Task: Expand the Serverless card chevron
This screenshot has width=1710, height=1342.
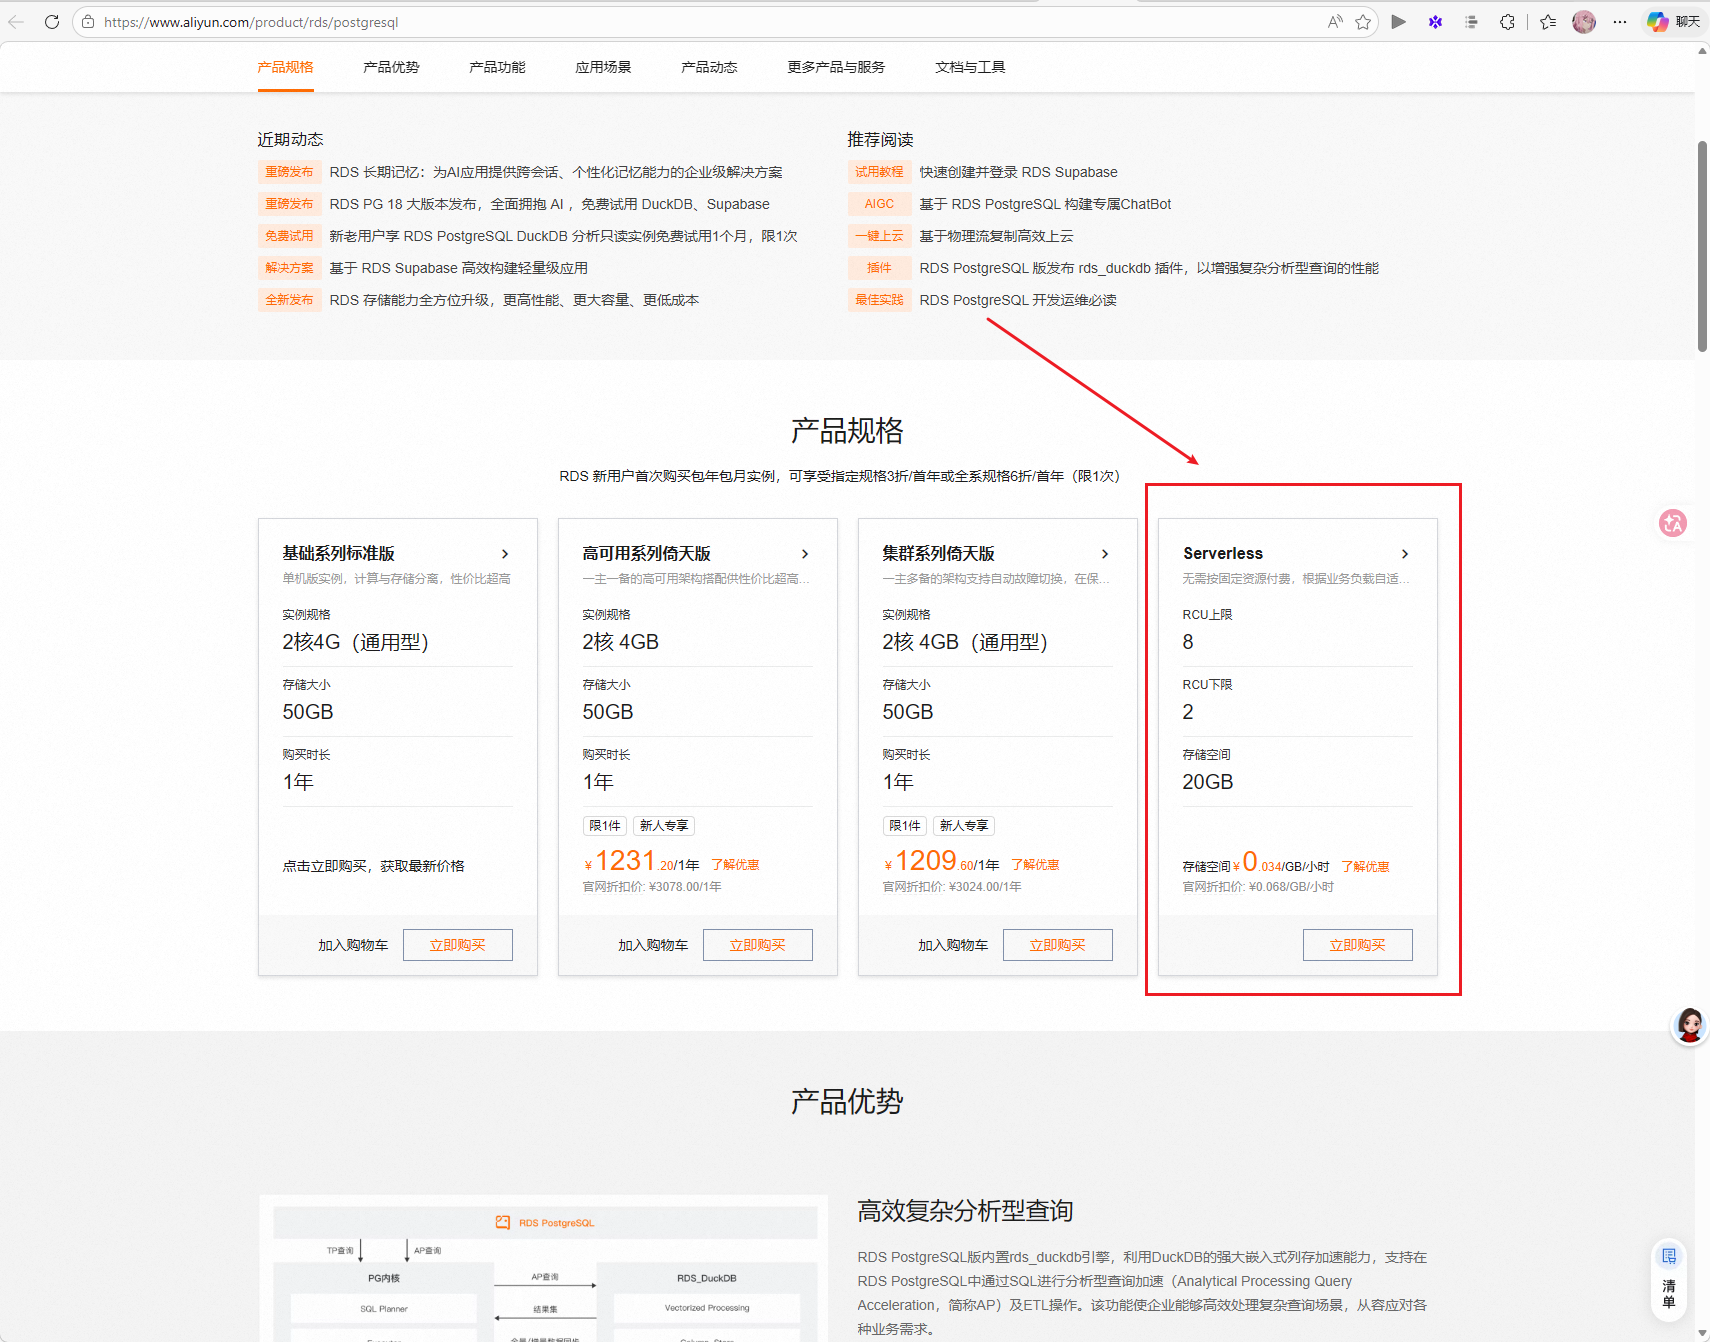Action: (x=1405, y=554)
